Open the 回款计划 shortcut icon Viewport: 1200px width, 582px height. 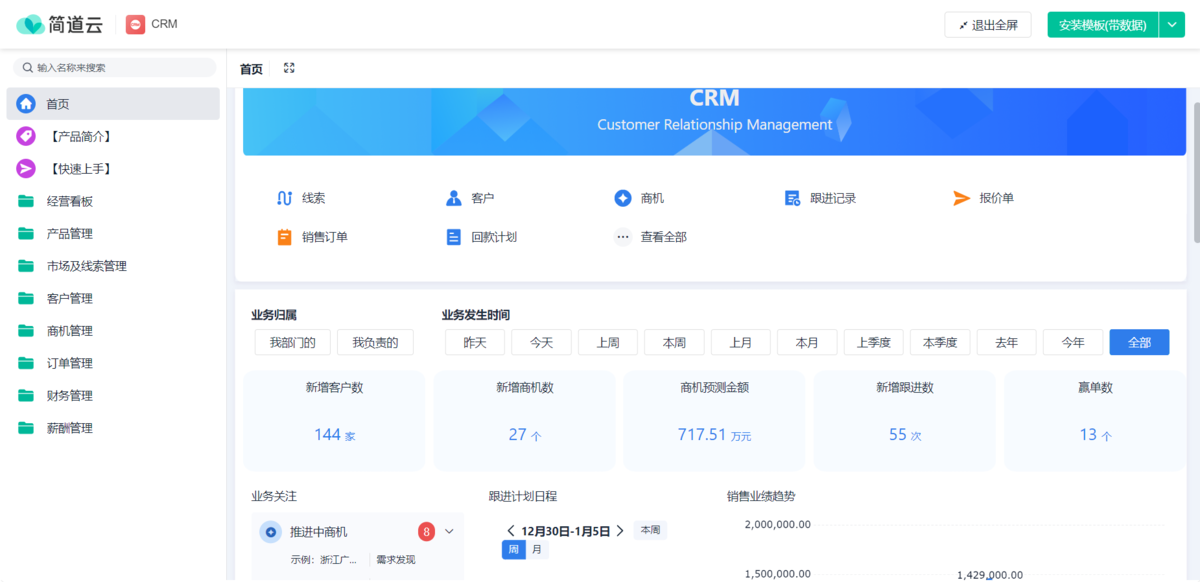point(454,237)
